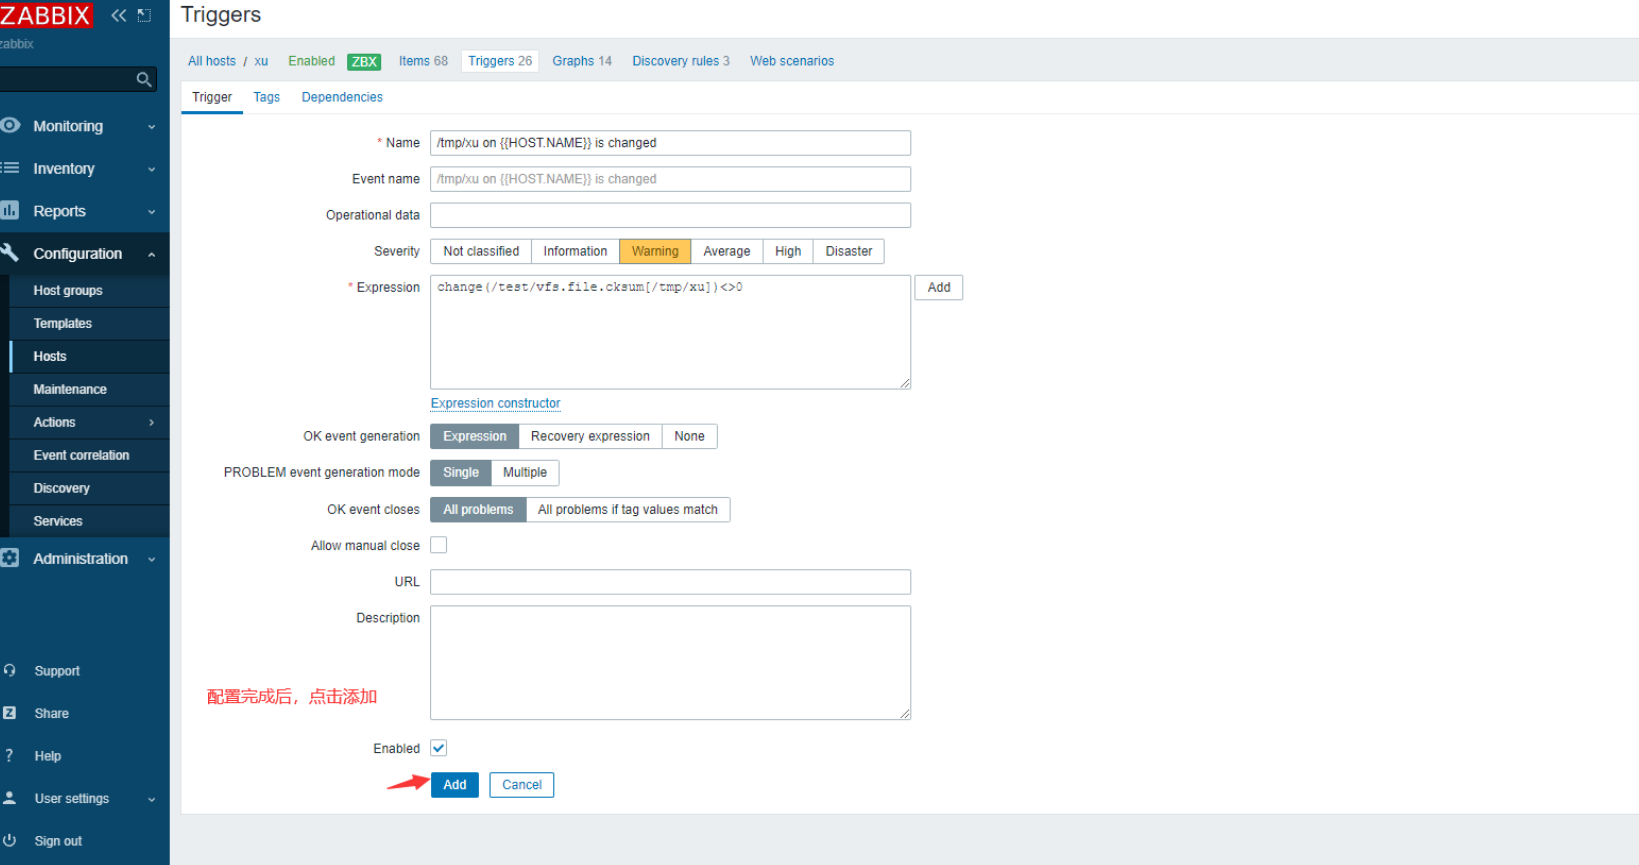Click the Support headset icon

coord(10,670)
